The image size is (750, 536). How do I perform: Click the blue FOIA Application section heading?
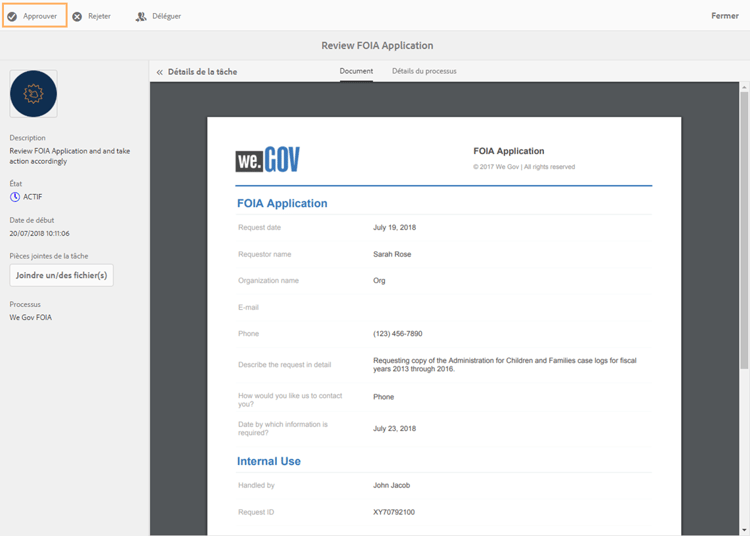[x=282, y=204]
